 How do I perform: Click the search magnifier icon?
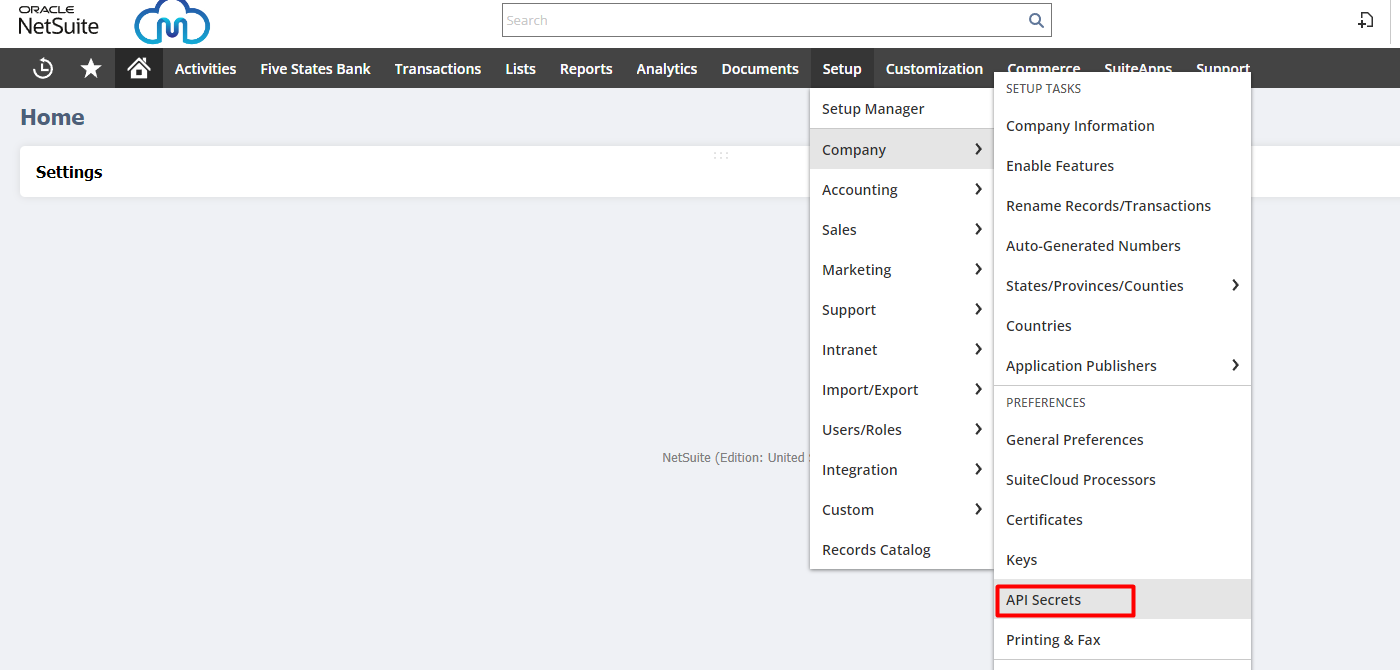tap(1036, 20)
